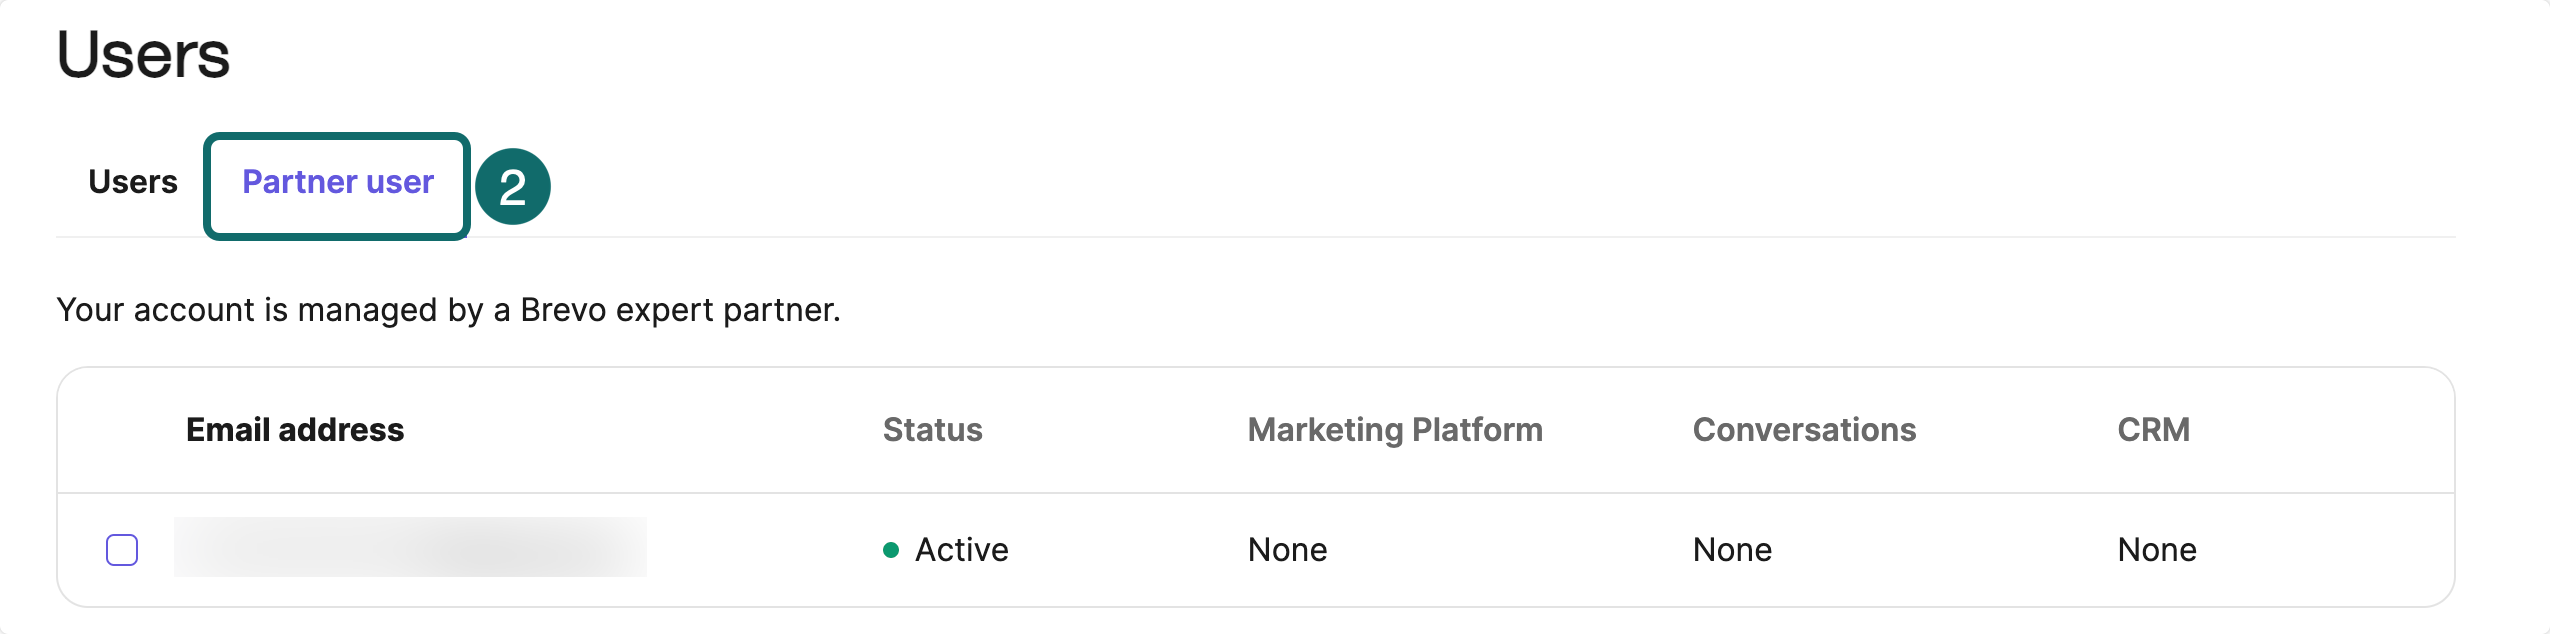Click the numbered step 2 badge
This screenshot has width=2550, height=634.
[x=512, y=186]
